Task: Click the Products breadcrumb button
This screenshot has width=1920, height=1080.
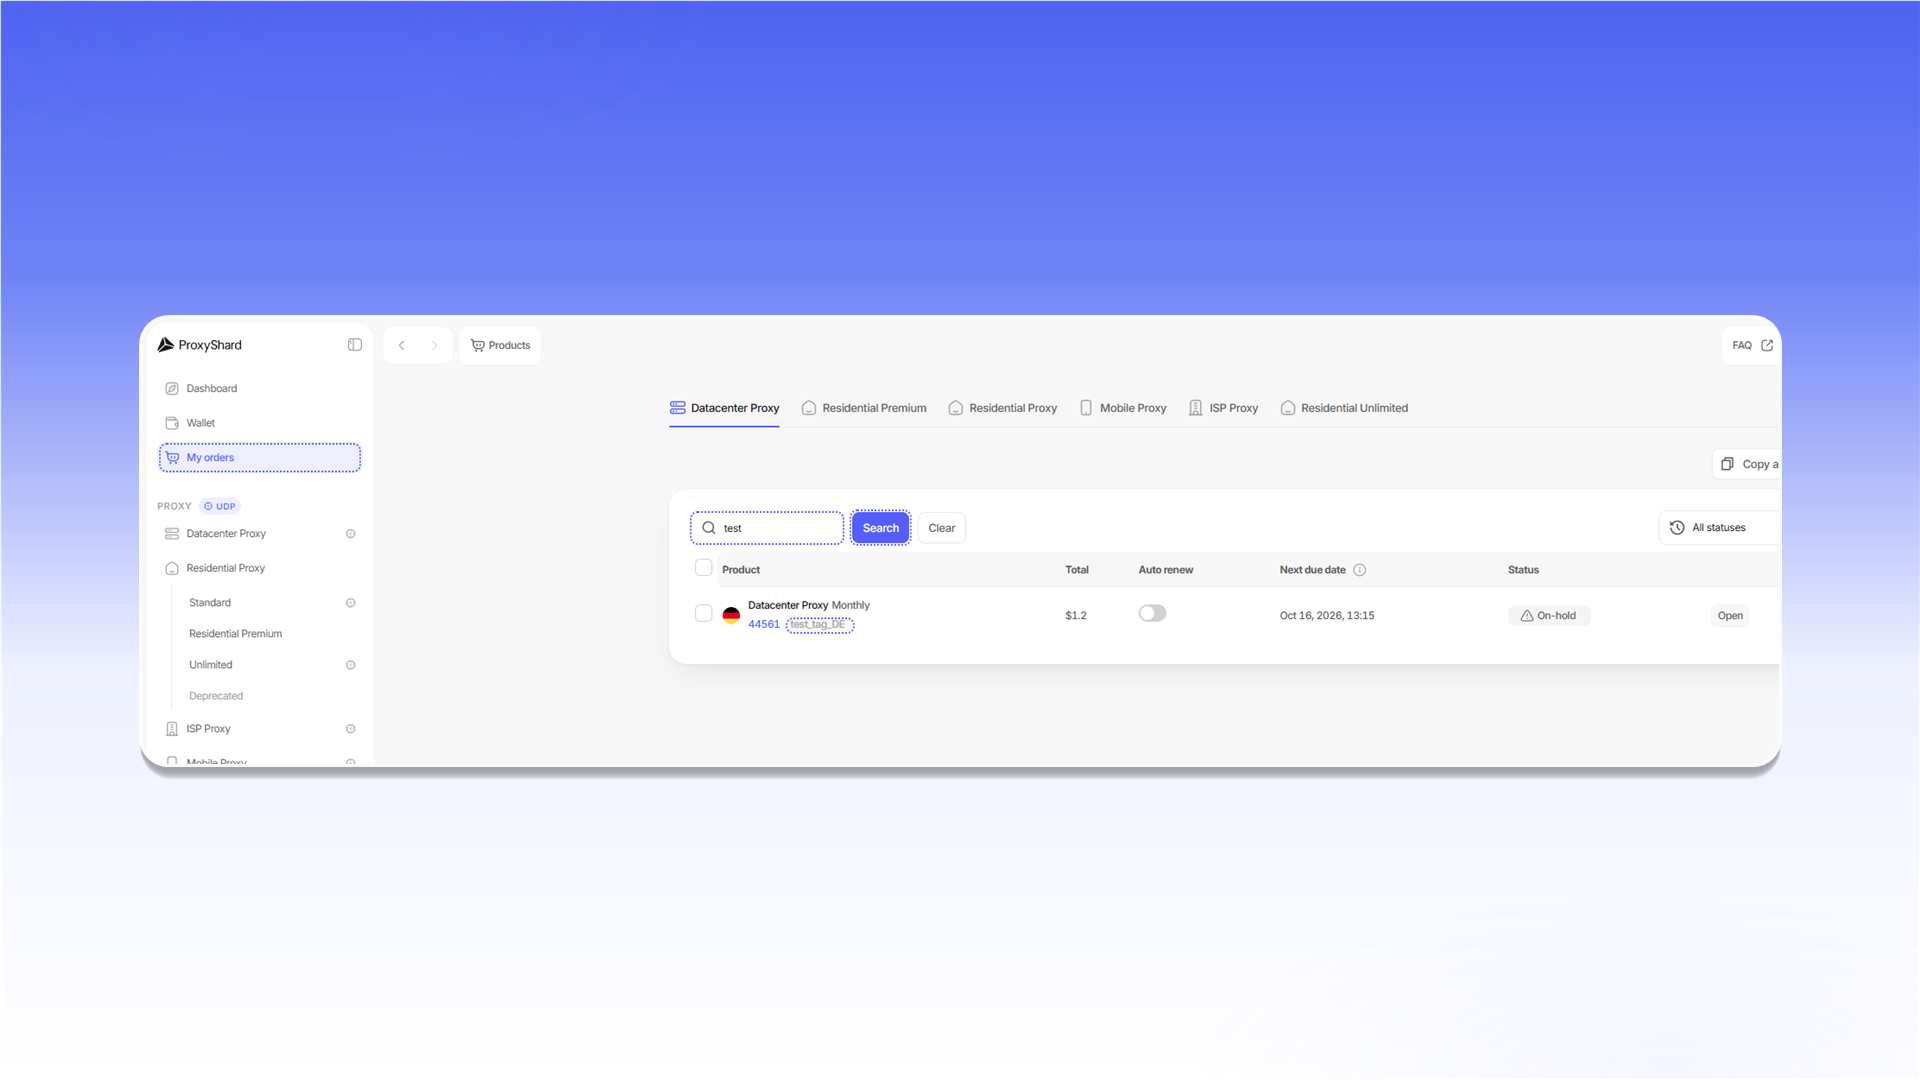Action: (500, 346)
